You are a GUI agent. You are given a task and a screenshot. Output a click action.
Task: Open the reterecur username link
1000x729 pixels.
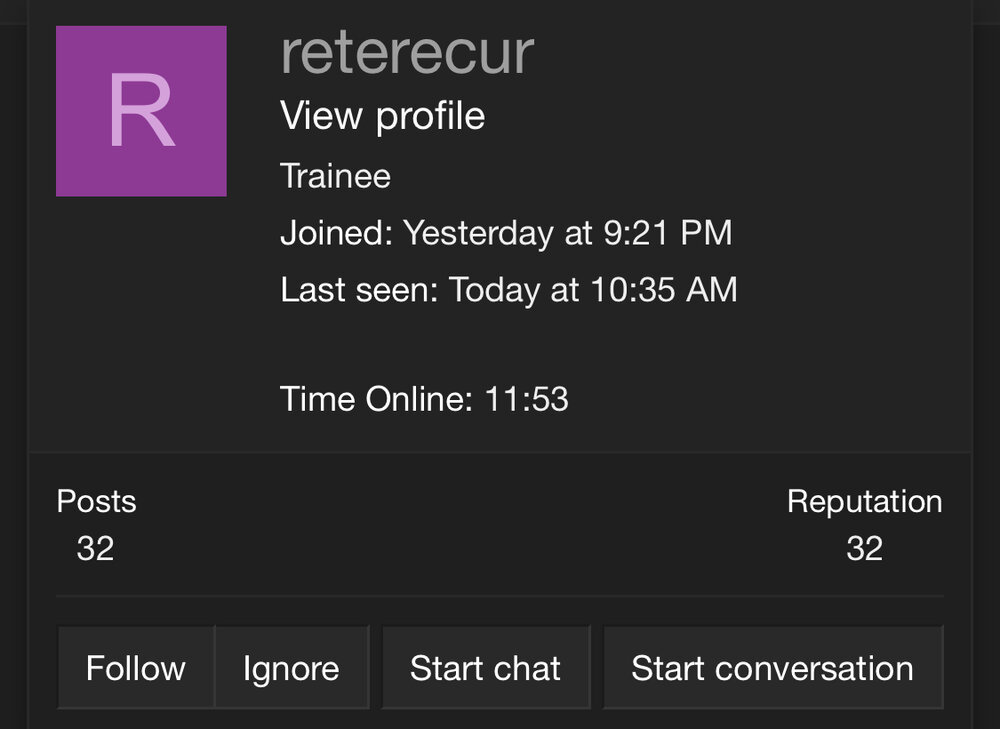point(407,52)
